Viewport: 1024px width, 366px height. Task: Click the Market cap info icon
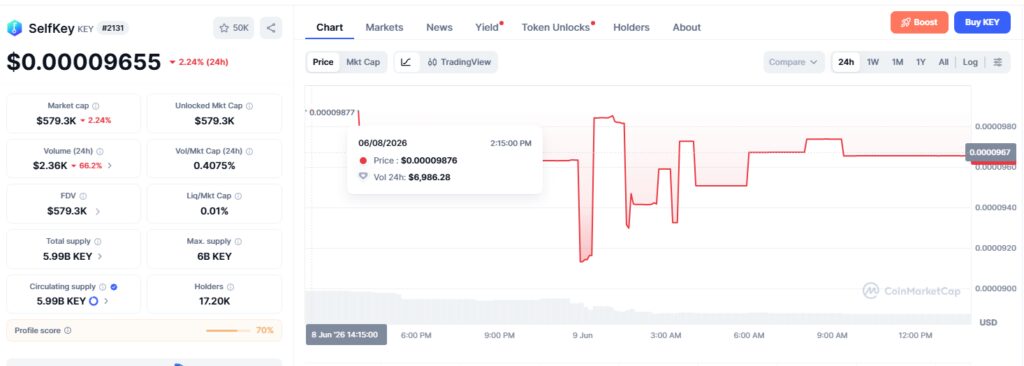tap(96, 106)
